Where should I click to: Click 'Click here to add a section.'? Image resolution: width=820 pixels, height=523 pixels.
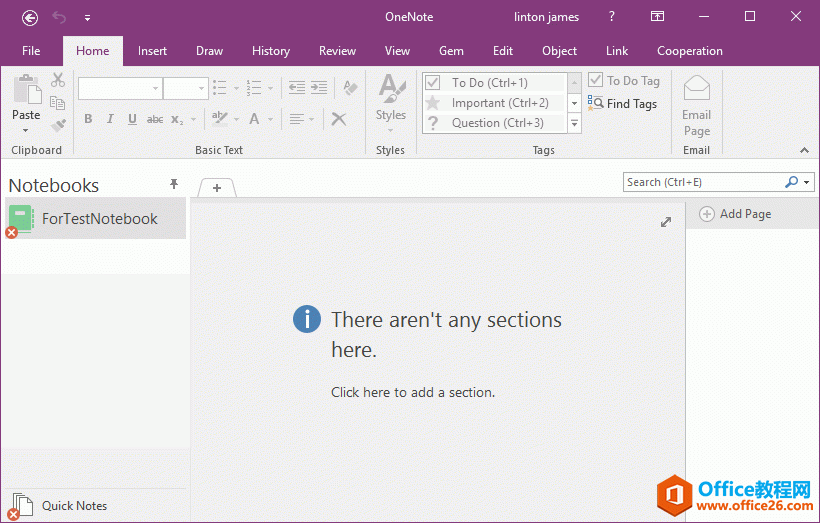pyautogui.click(x=413, y=392)
